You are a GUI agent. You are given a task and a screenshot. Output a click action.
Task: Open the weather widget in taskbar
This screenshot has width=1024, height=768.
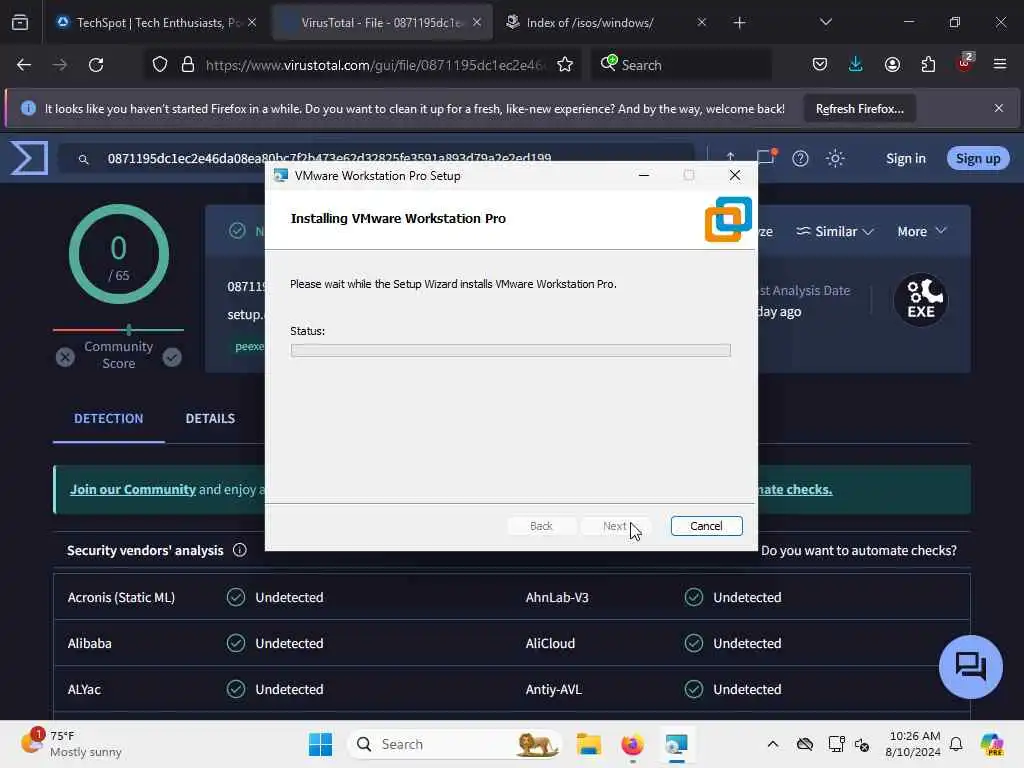click(71, 744)
